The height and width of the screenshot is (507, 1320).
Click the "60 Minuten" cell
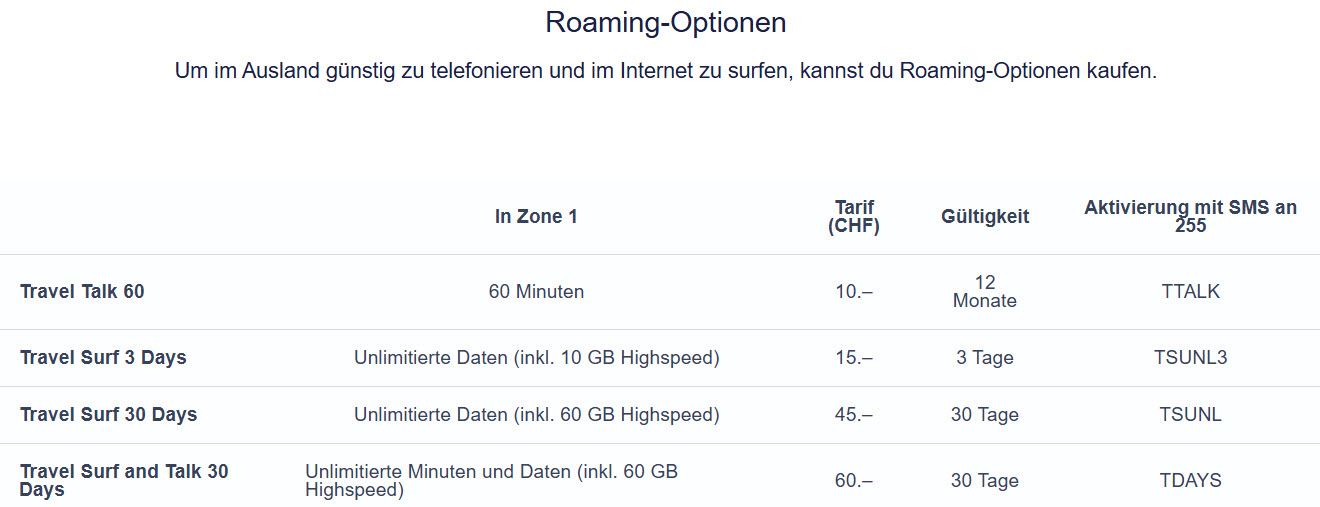click(x=536, y=292)
